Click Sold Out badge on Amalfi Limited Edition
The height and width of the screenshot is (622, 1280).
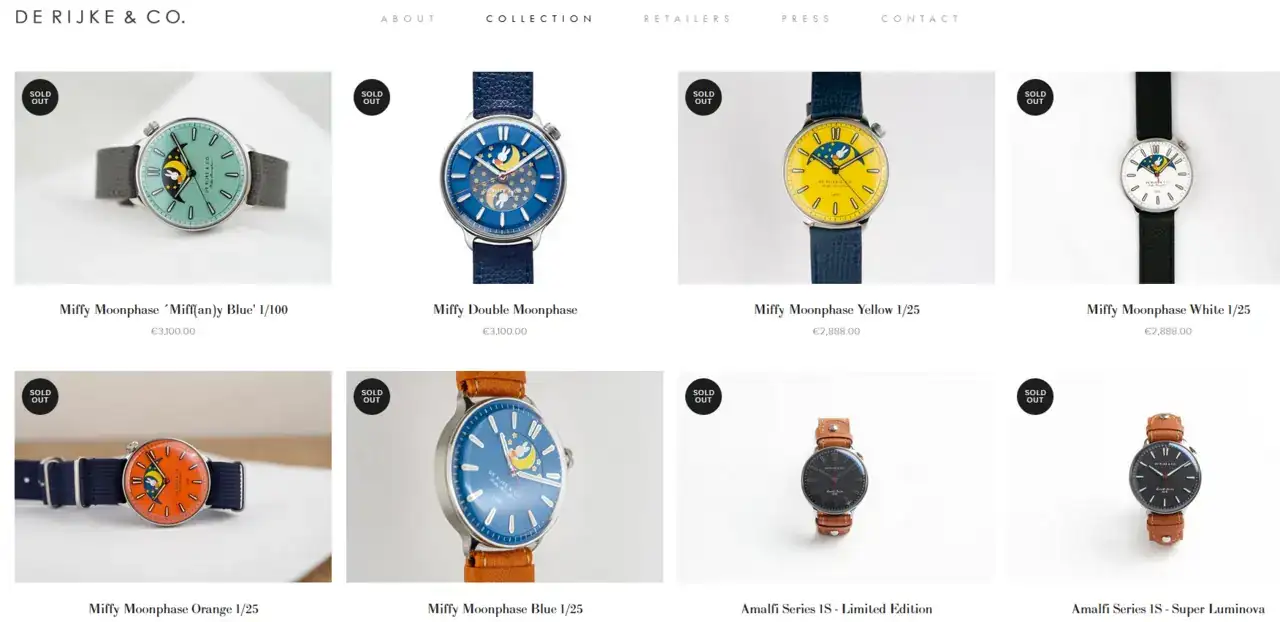pyautogui.click(x=703, y=396)
